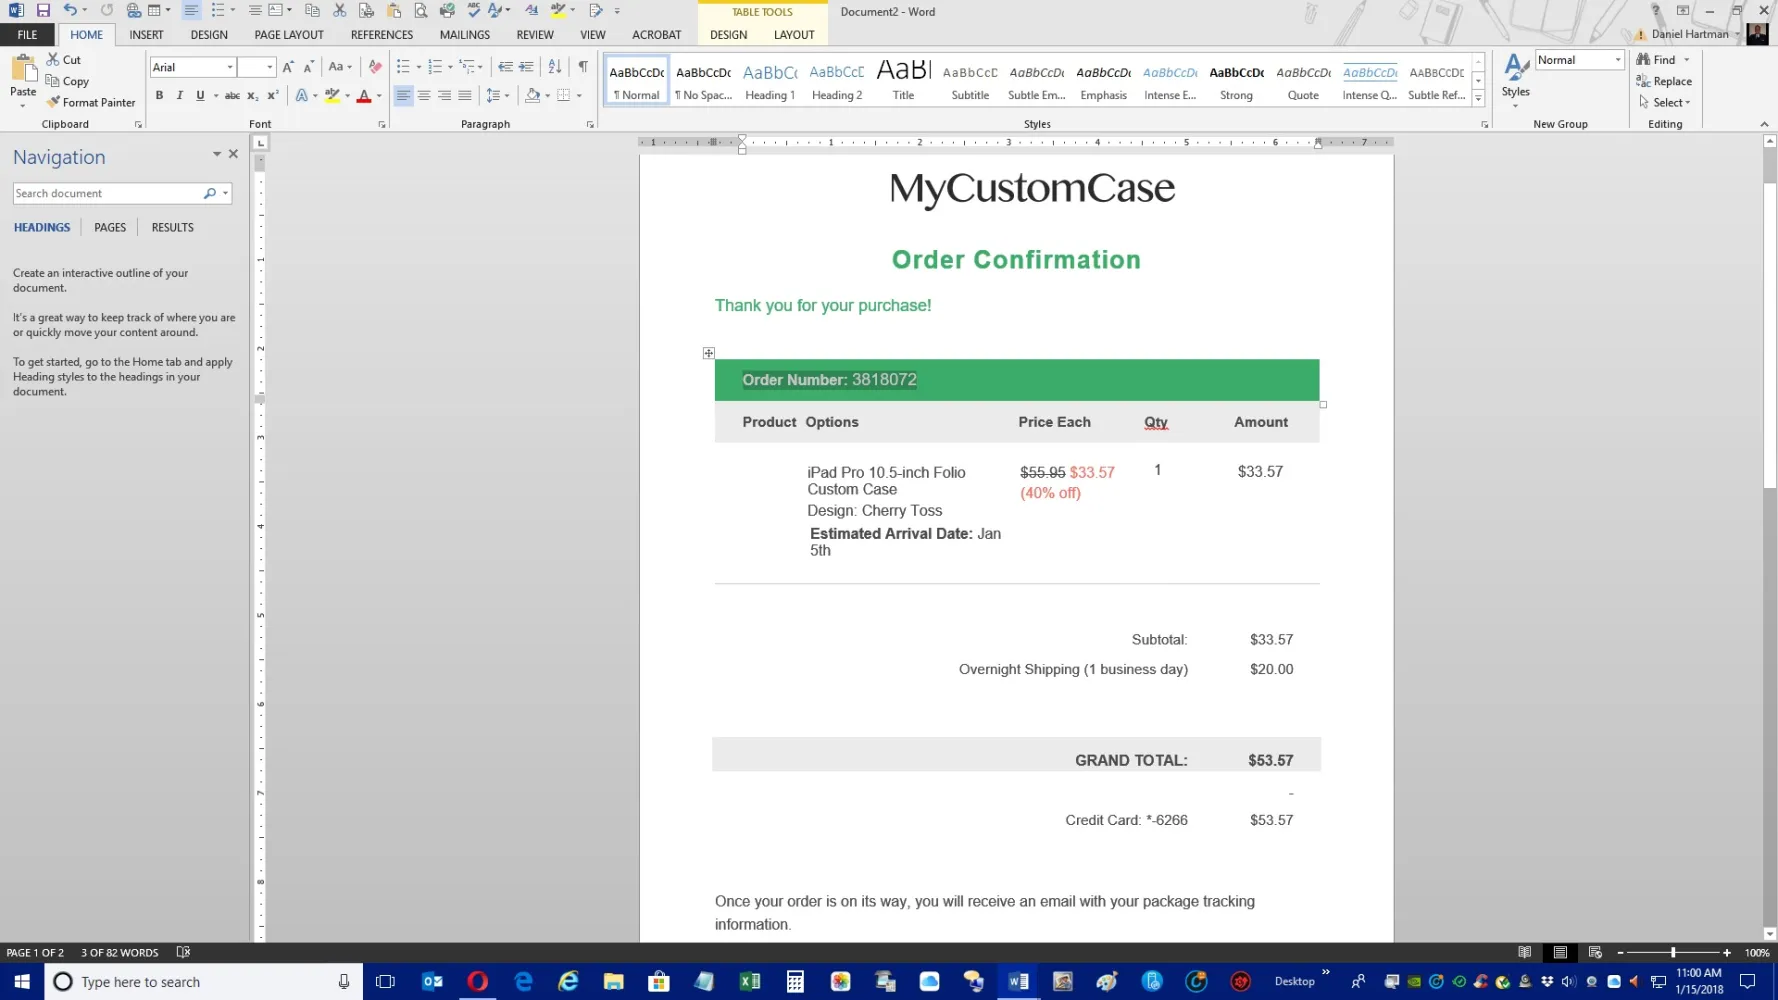Open the INSERT ribbon tab
1778x1000 pixels.
pyautogui.click(x=146, y=34)
